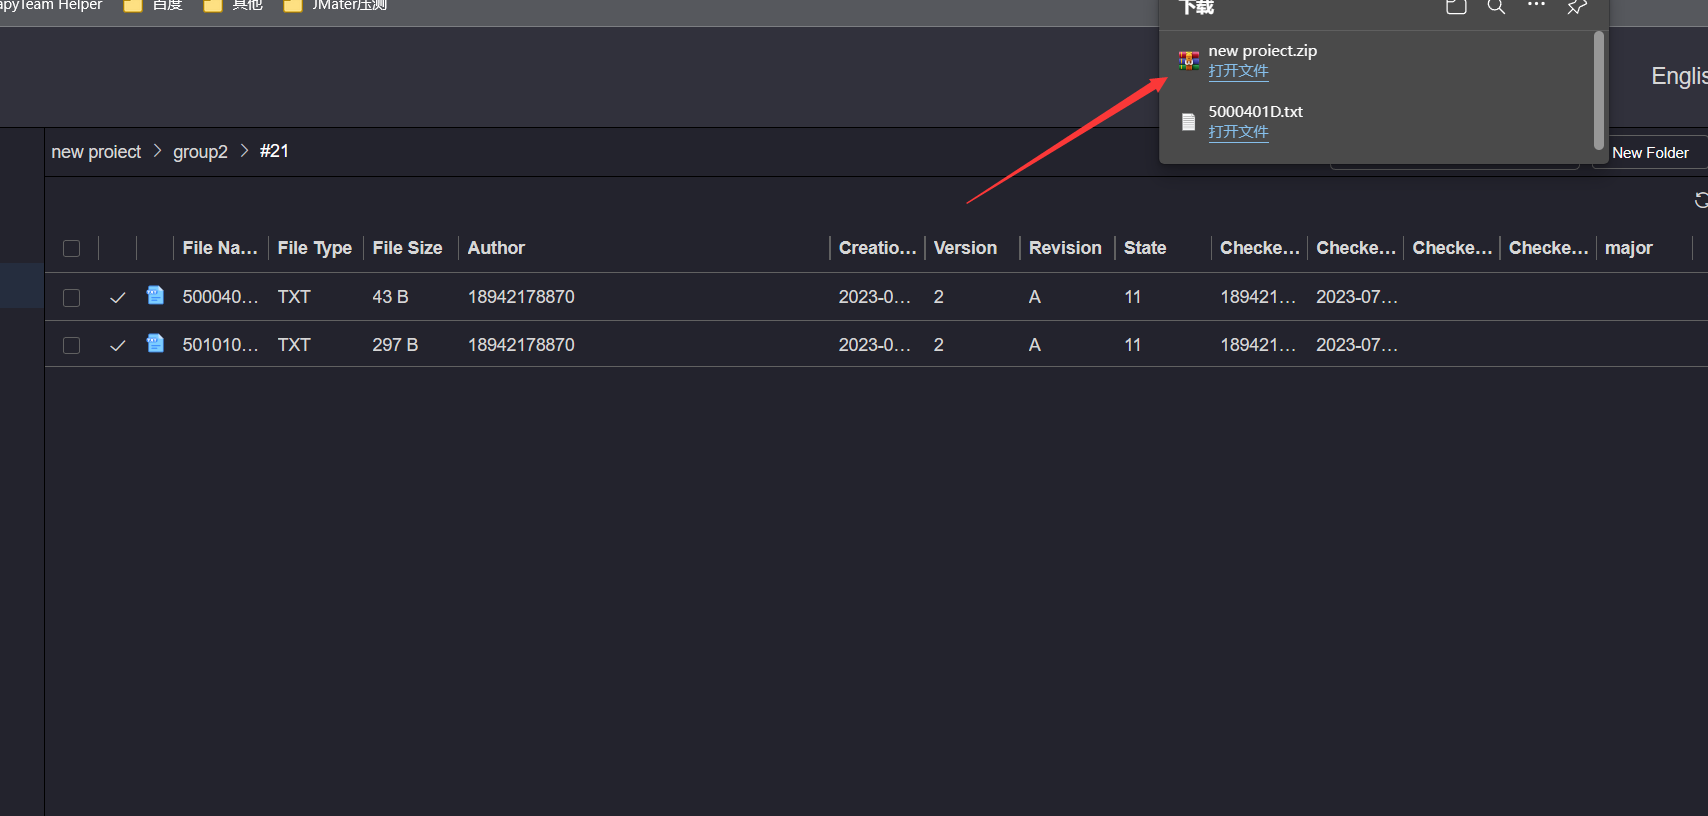
Task: Click file icon in the 501010… row
Action: (155, 343)
